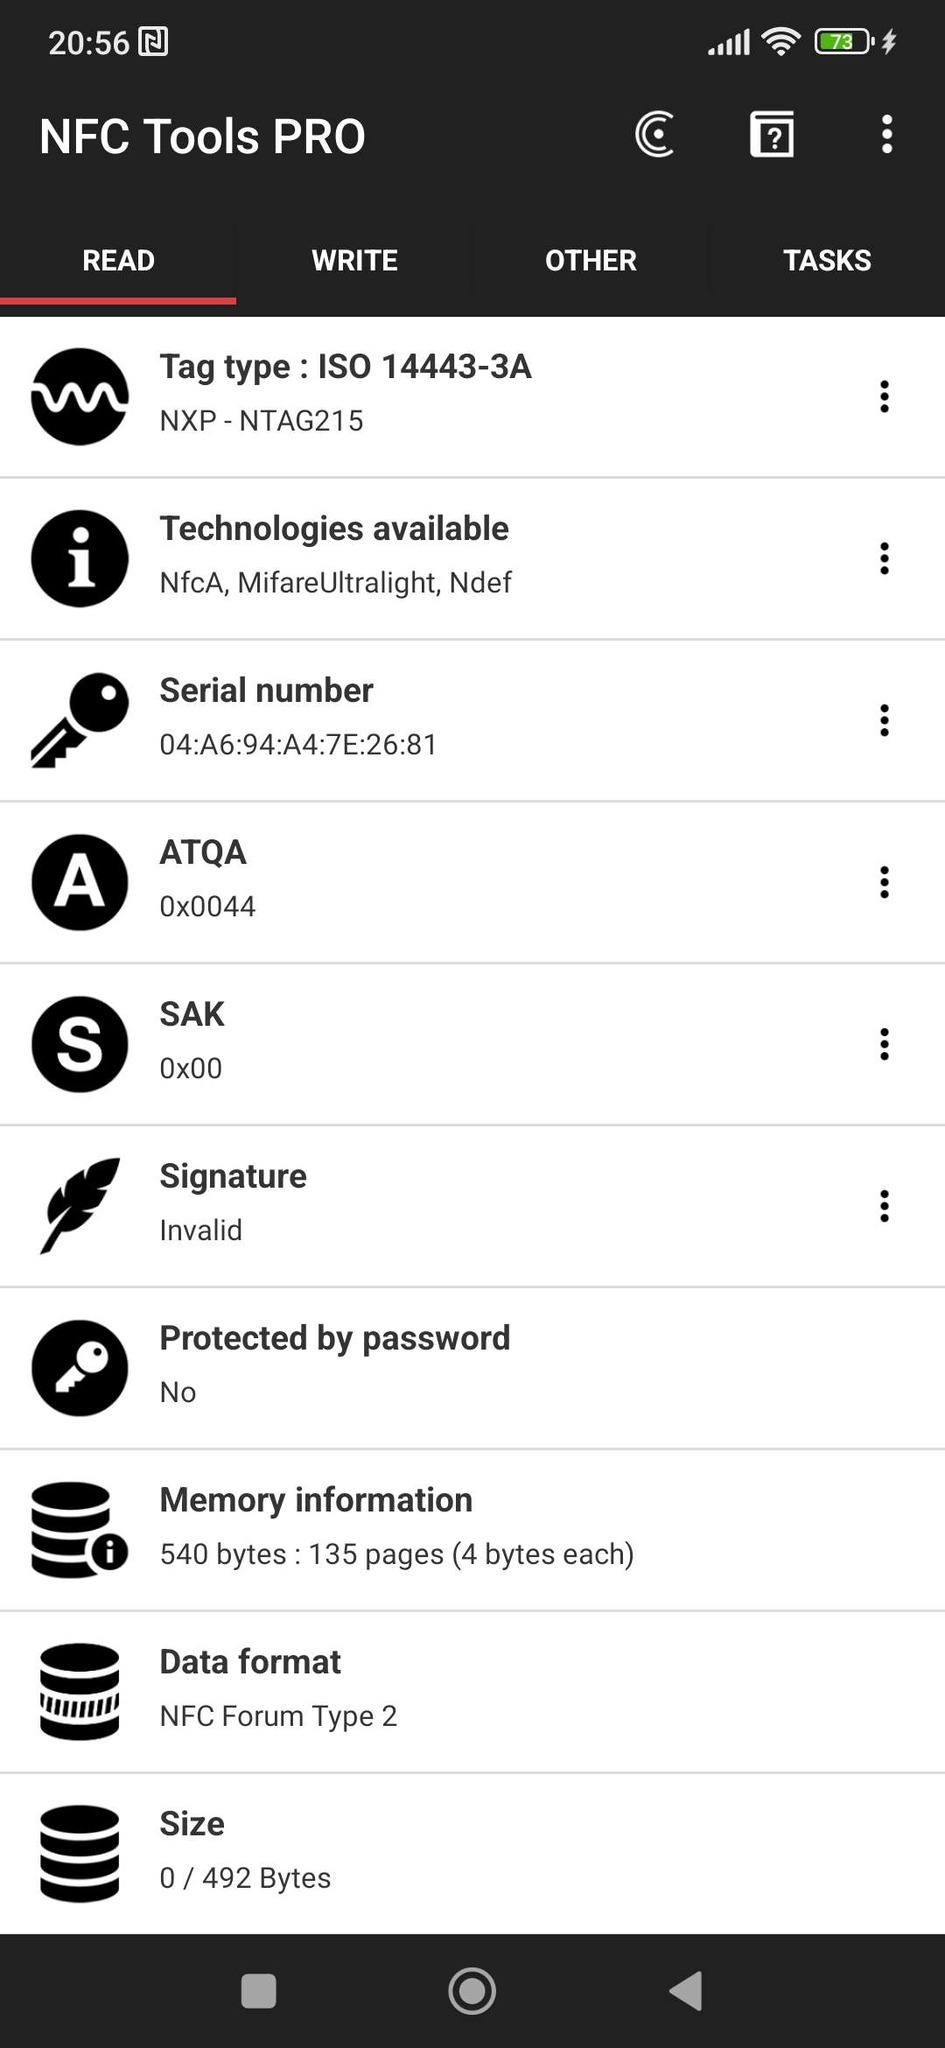Viewport: 945px width, 2048px height.
Task: Switch to the OTHER tab
Action: pyautogui.click(x=590, y=260)
